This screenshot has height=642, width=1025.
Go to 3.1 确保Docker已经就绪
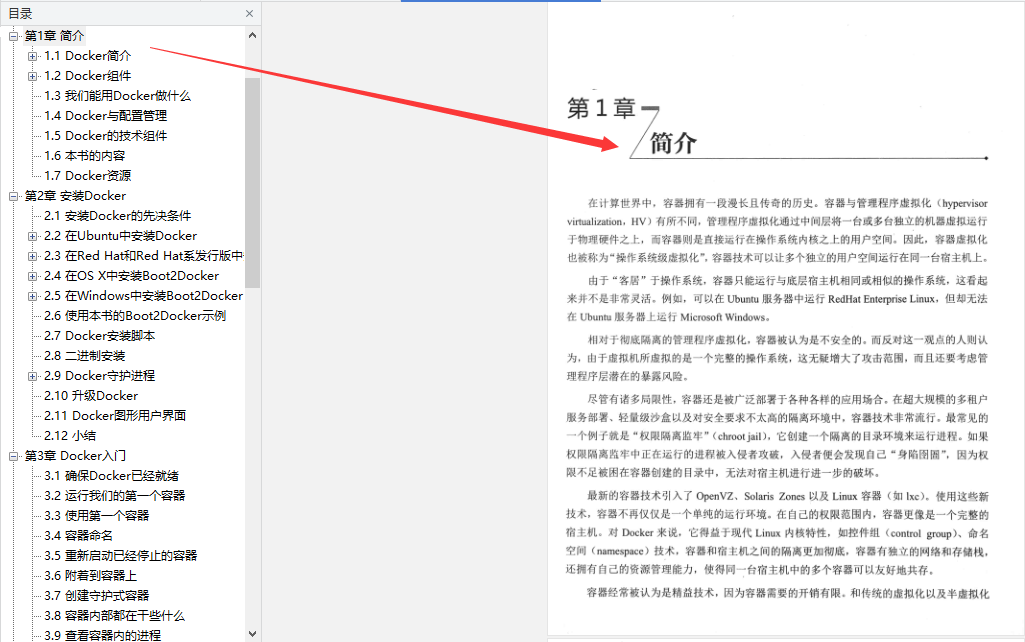tap(111, 476)
